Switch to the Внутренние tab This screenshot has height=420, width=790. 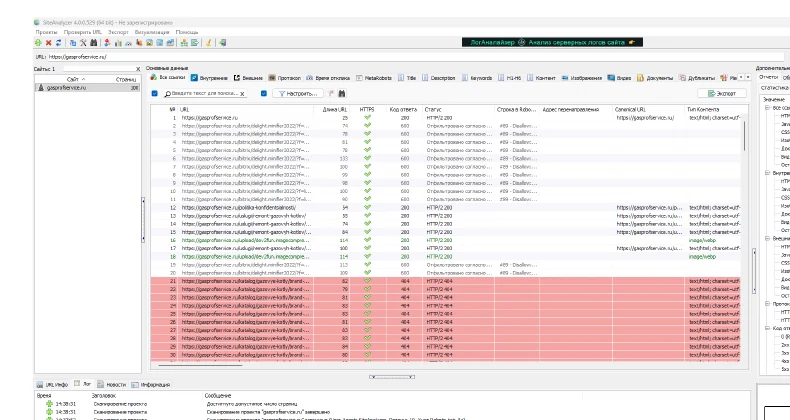209,78
